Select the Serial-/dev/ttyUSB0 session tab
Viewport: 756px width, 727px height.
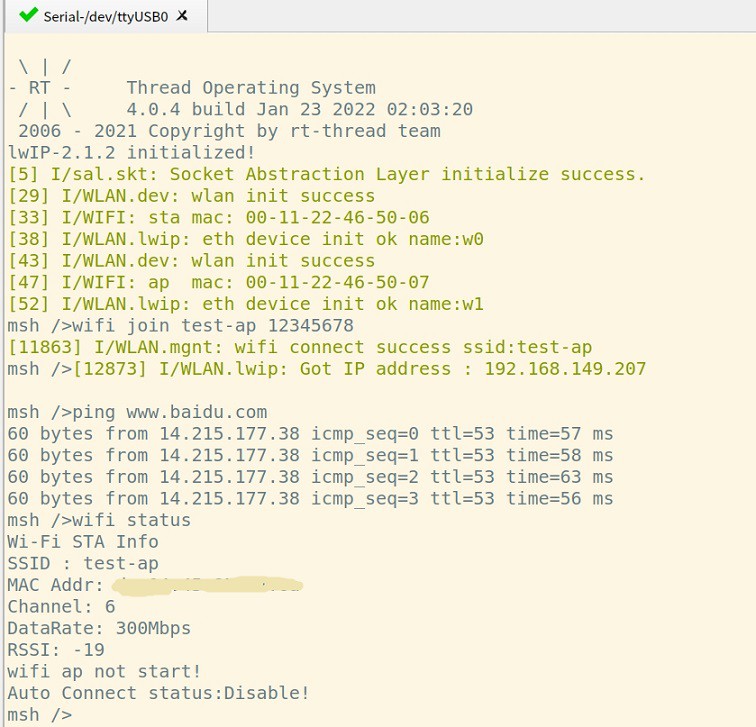click(x=105, y=16)
